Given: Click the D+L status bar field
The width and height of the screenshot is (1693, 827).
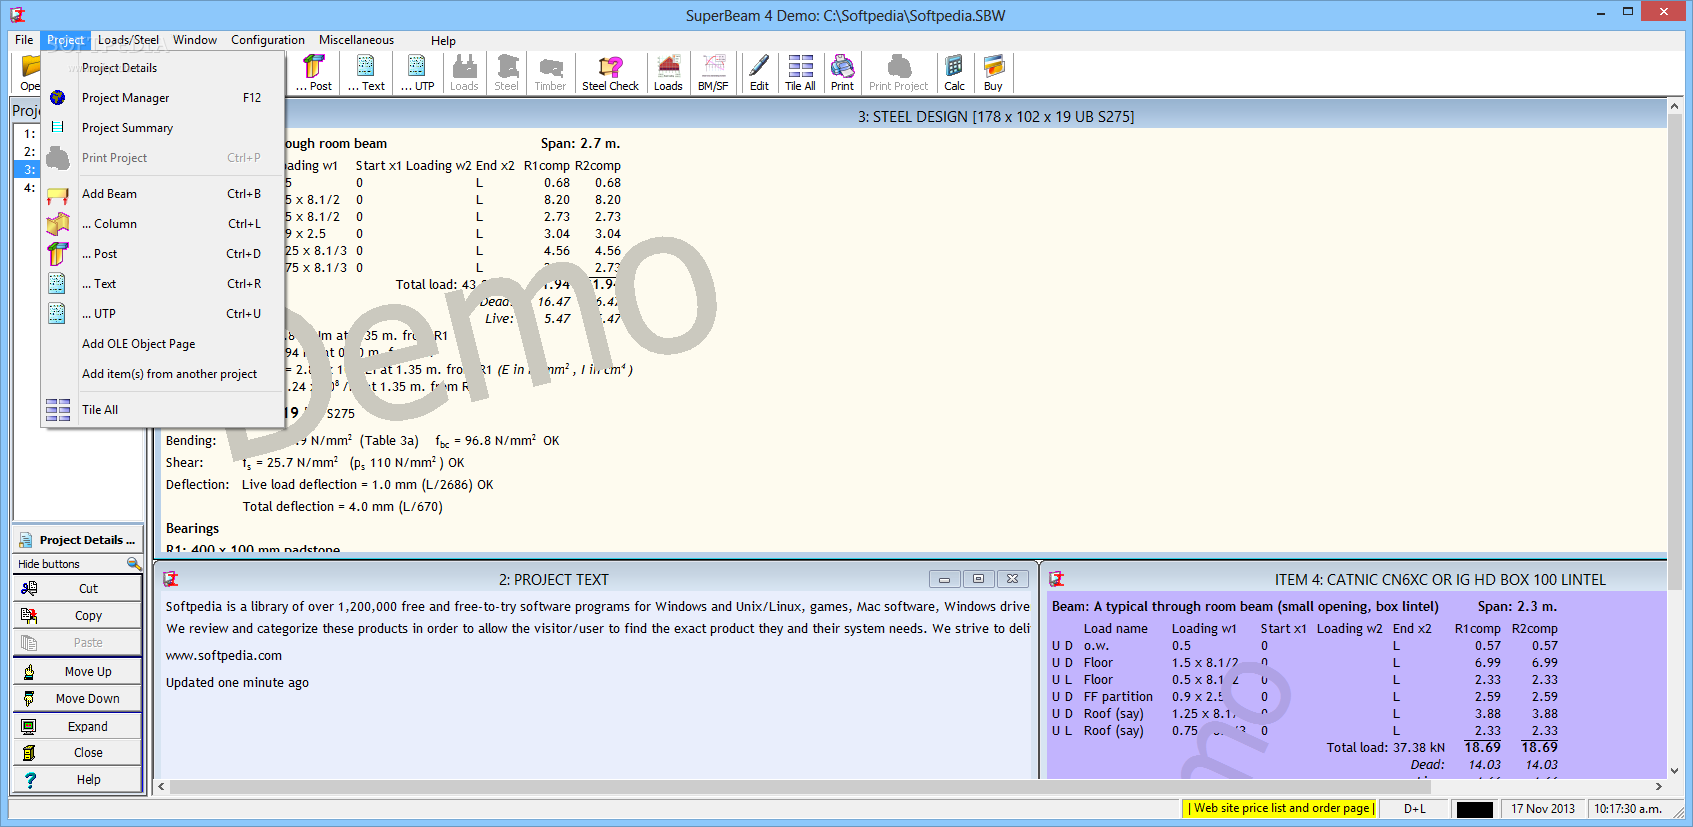Looking at the screenshot, I should tap(1415, 809).
